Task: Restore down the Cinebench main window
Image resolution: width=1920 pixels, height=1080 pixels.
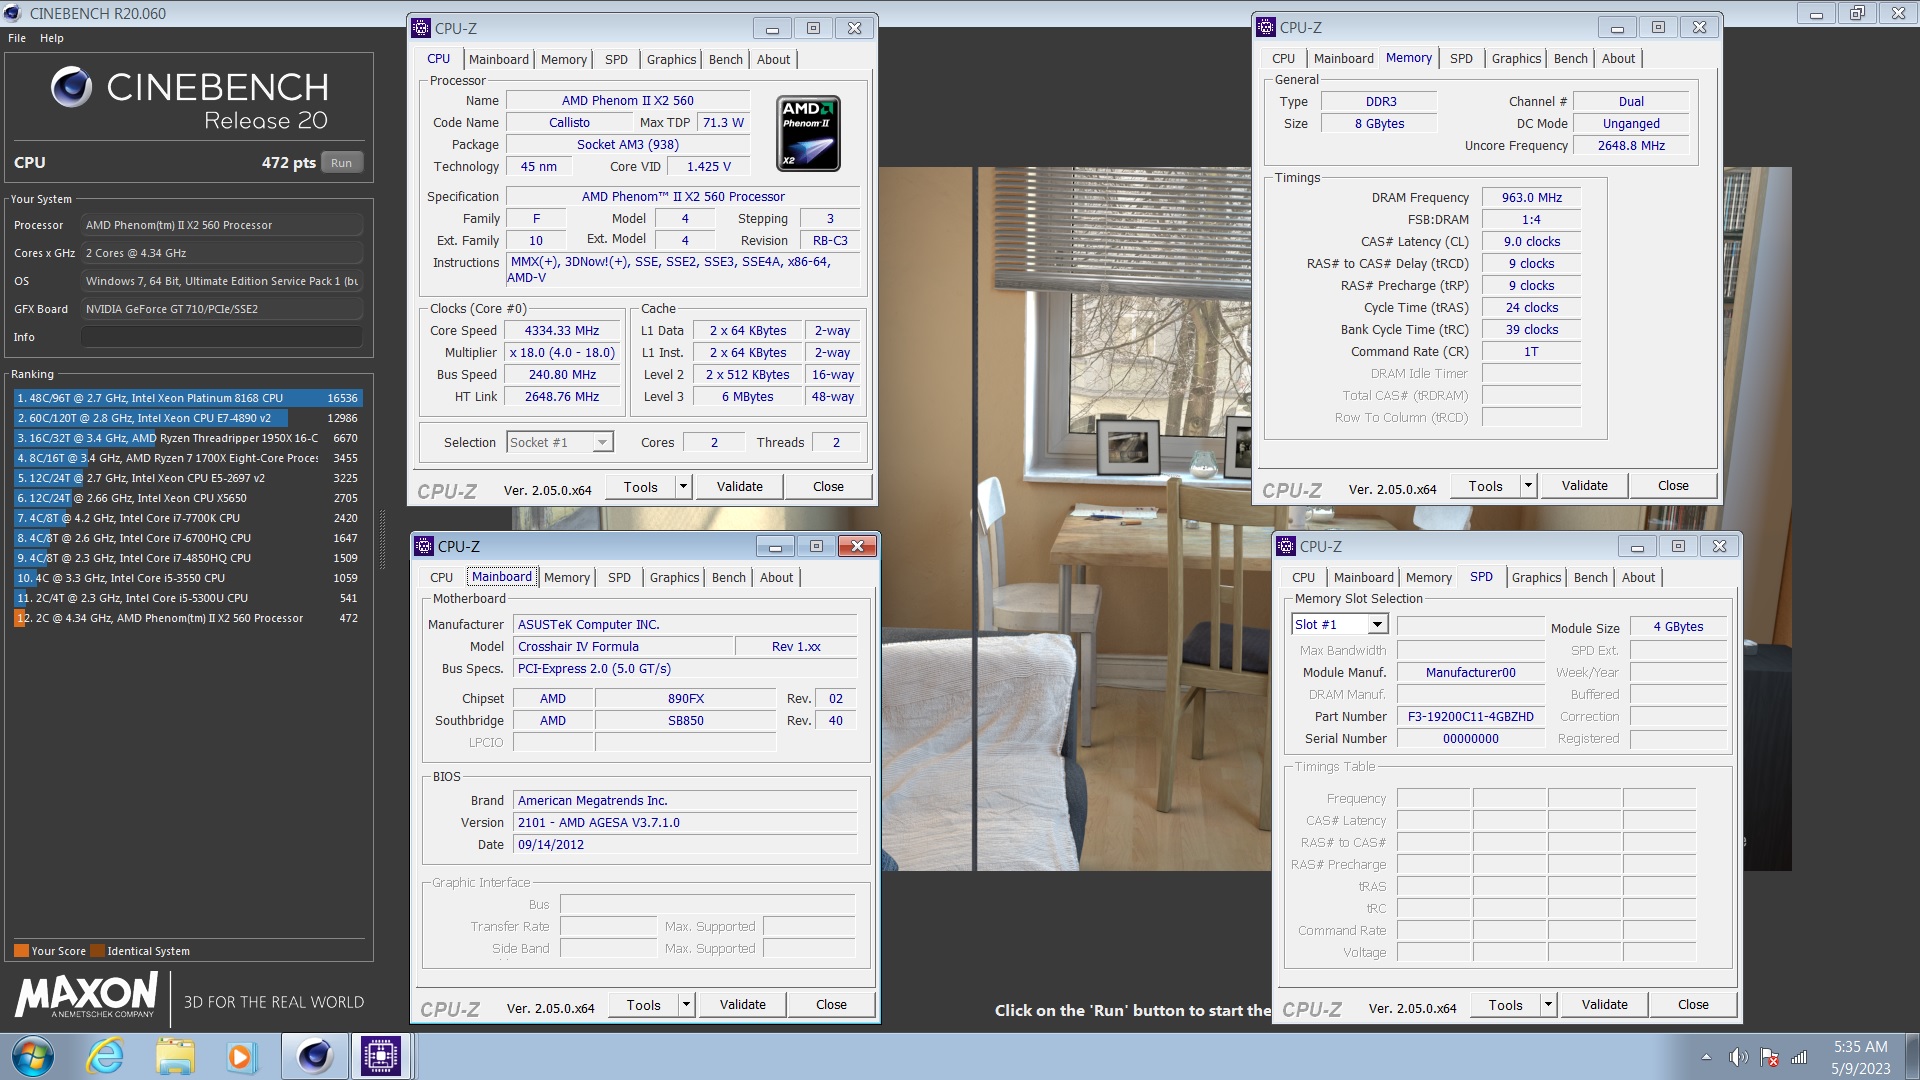Action: [x=1857, y=13]
